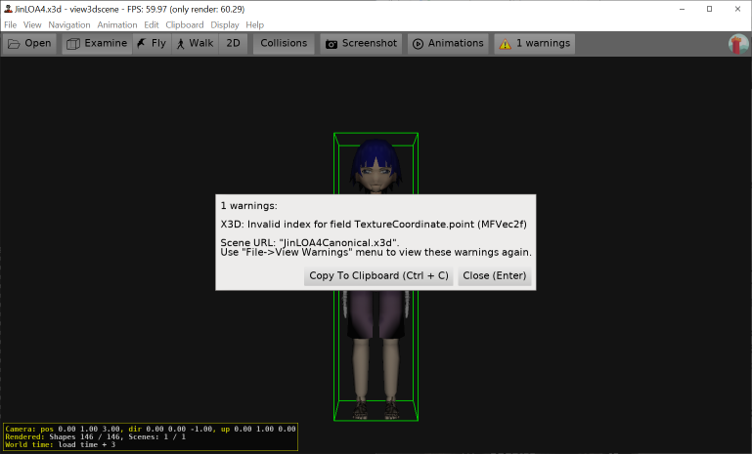
Task: Open the Help menu
Action: click(255, 24)
